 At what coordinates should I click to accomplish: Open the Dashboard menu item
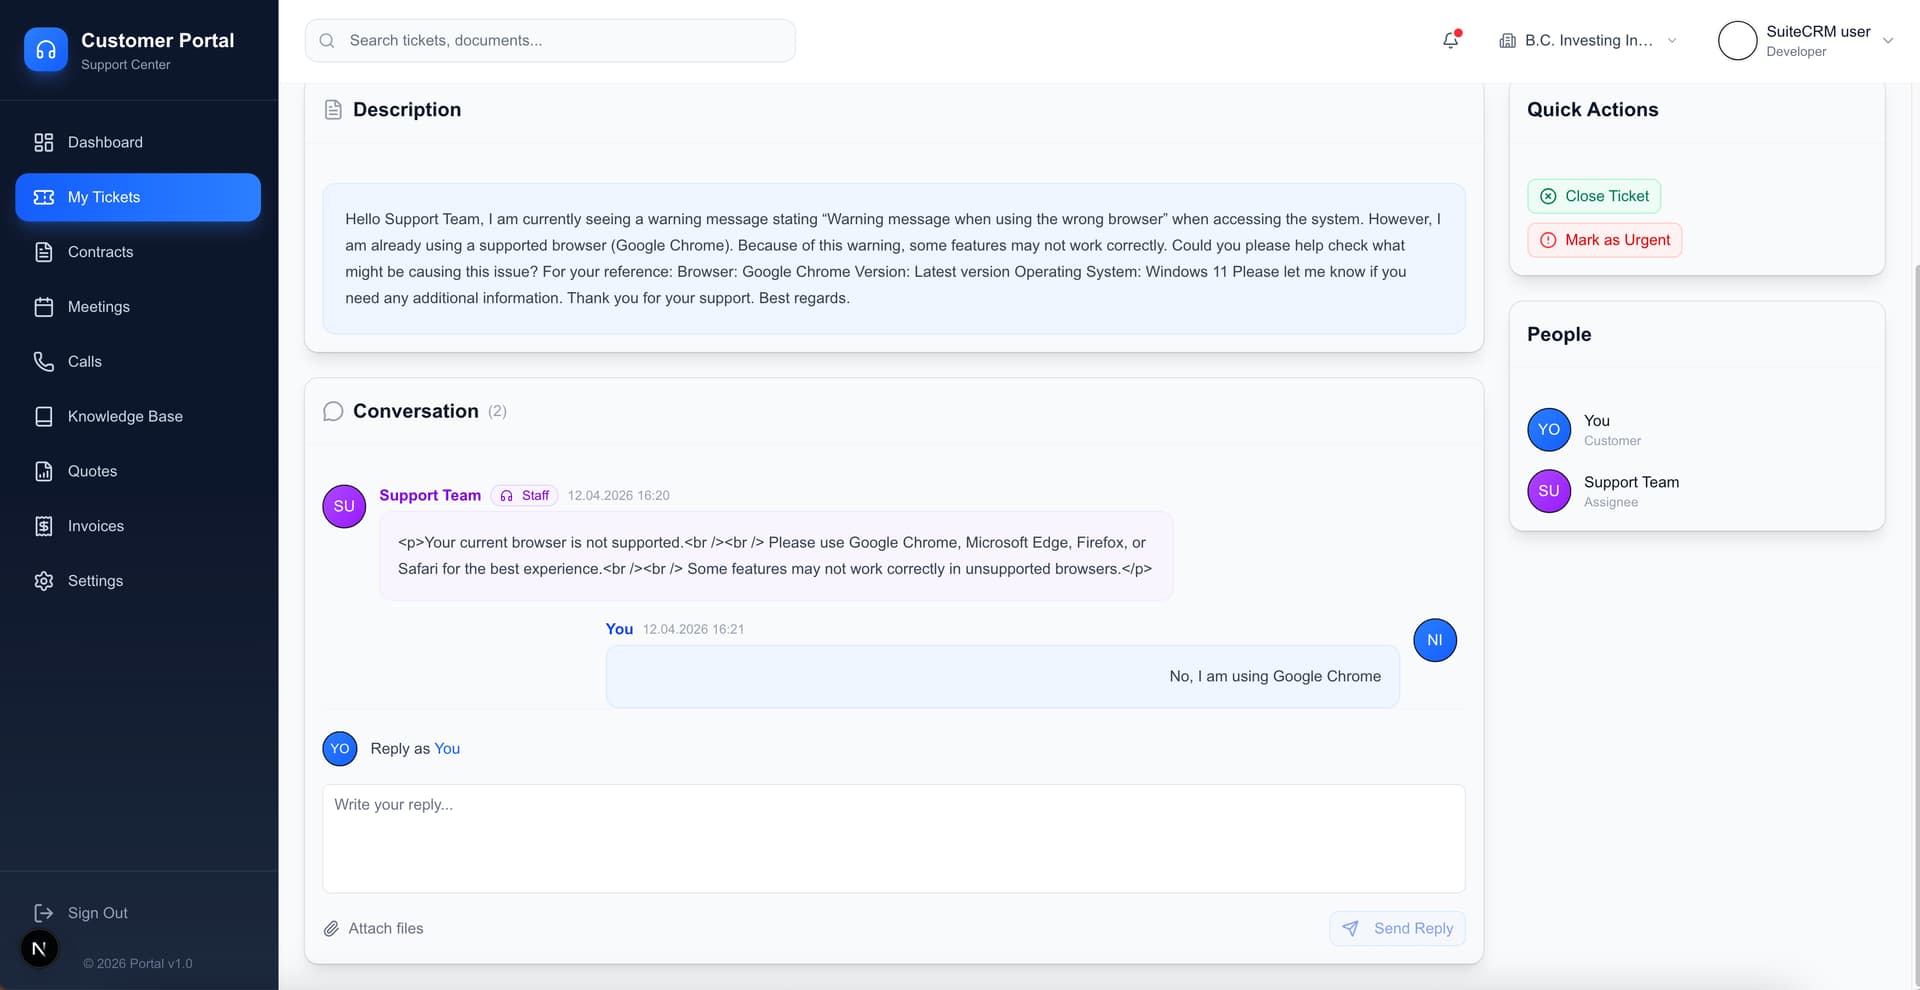click(105, 143)
